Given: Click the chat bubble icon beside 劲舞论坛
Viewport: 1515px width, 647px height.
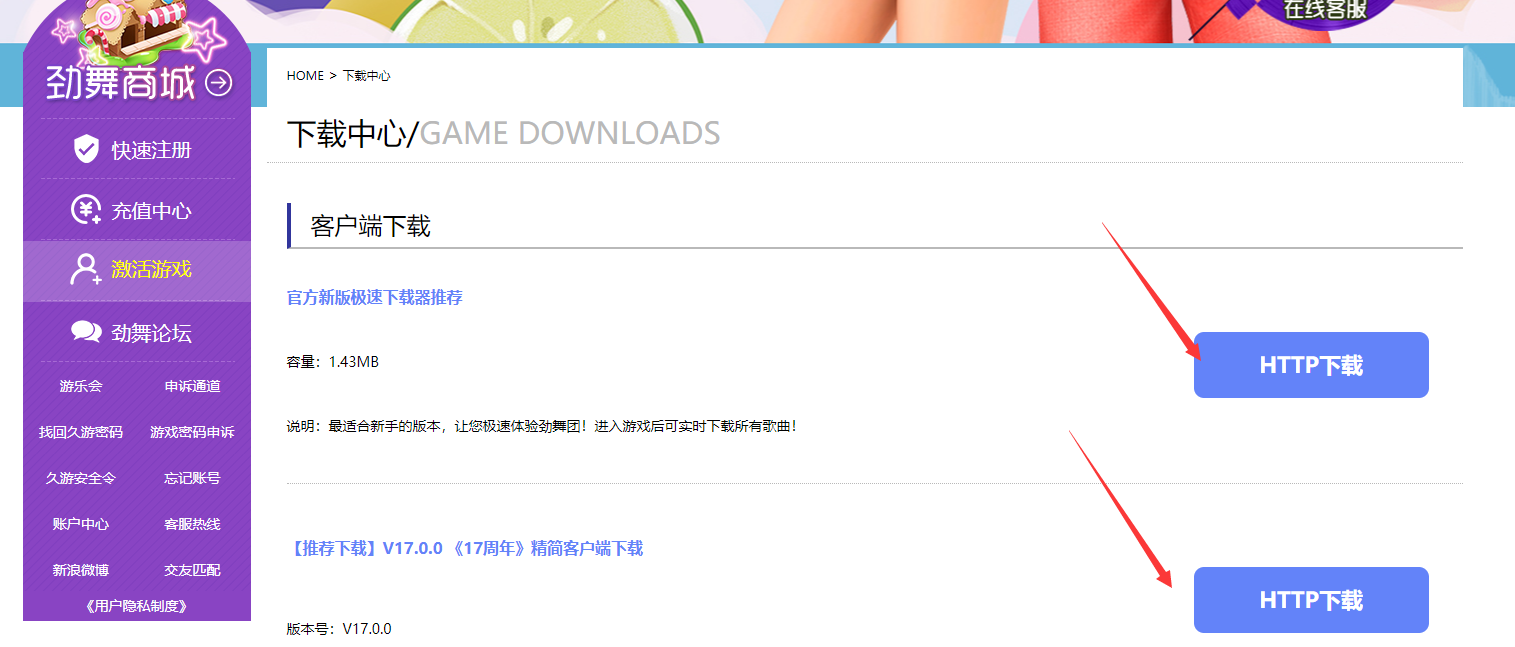Looking at the screenshot, I should pos(86,332).
